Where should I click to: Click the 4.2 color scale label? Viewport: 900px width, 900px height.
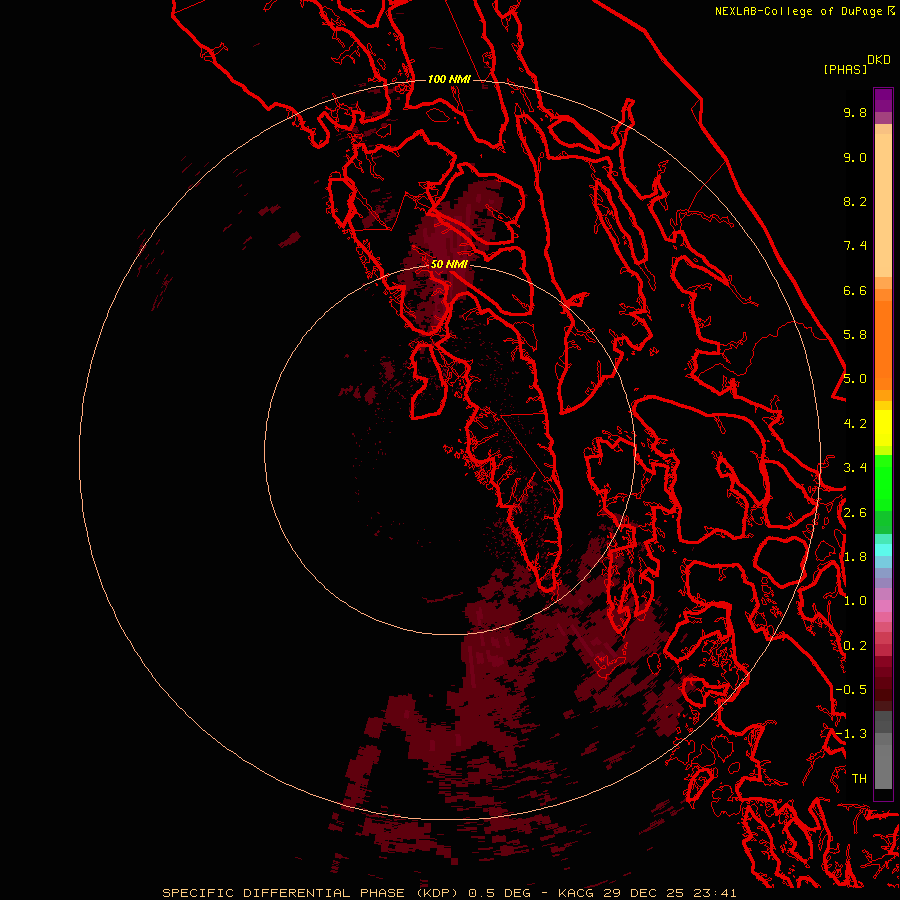click(x=855, y=424)
